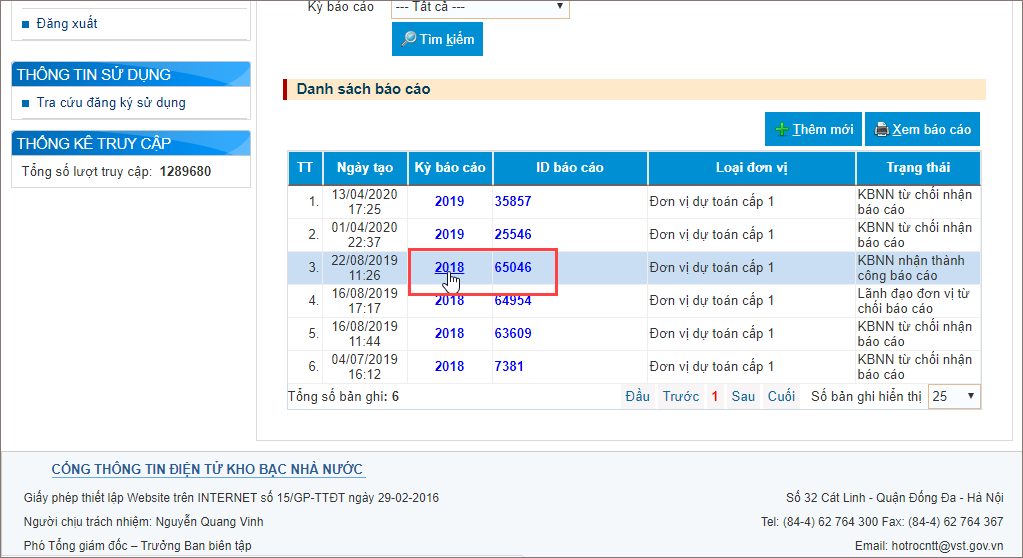The height and width of the screenshot is (558, 1023).
Task: Go to previous page with Trước
Action: coord(680,396)
